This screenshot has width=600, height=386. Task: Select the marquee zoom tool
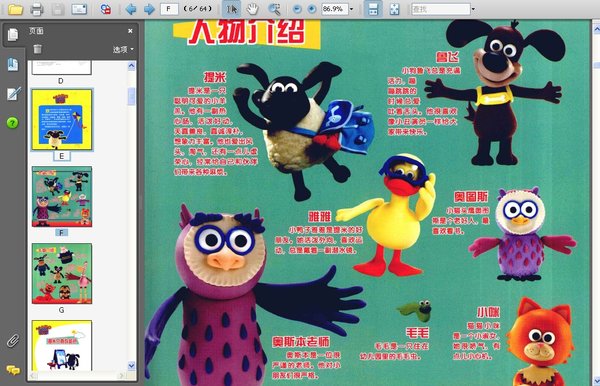tap(274, 9)
